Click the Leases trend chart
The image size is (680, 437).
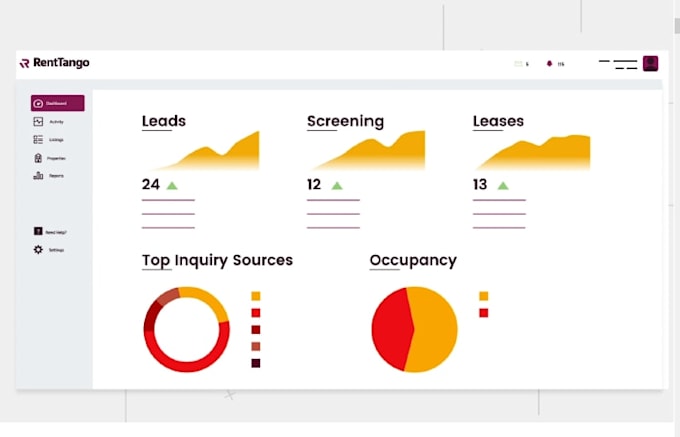point(534,152)
